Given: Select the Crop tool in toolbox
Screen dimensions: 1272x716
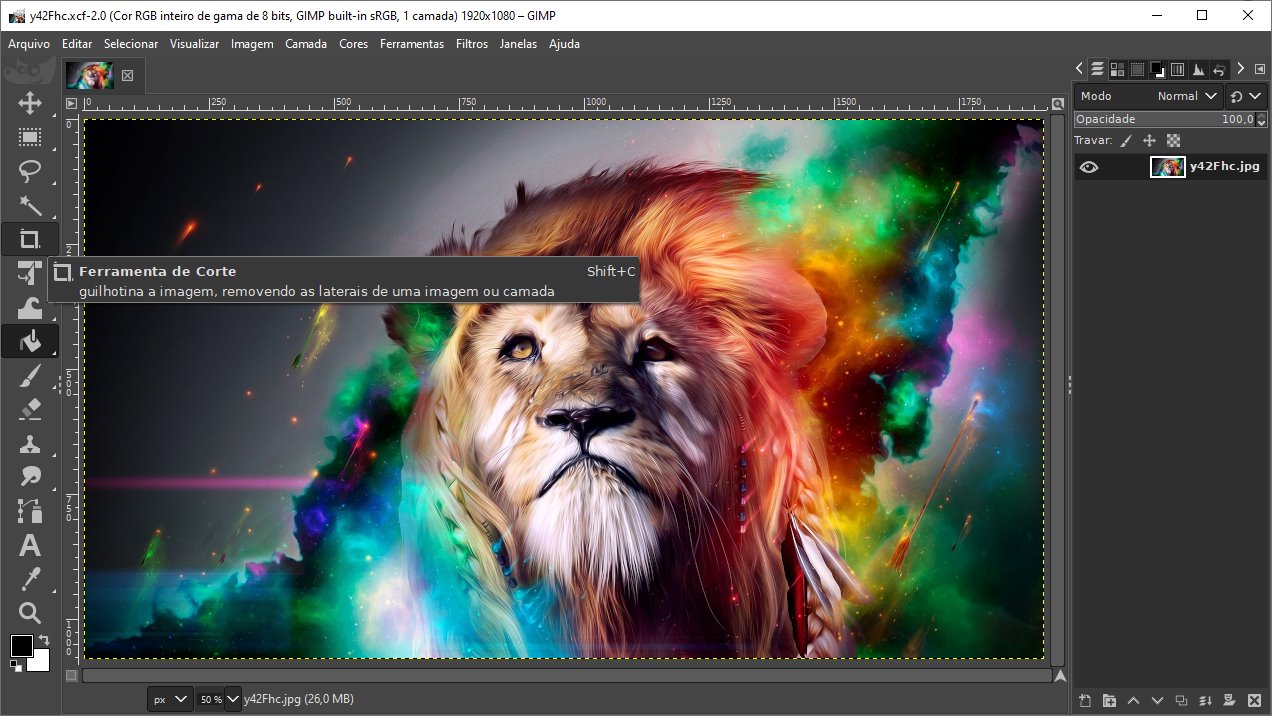Looking at the screenshot, I should pyautogui.click(x=30, y=239).
